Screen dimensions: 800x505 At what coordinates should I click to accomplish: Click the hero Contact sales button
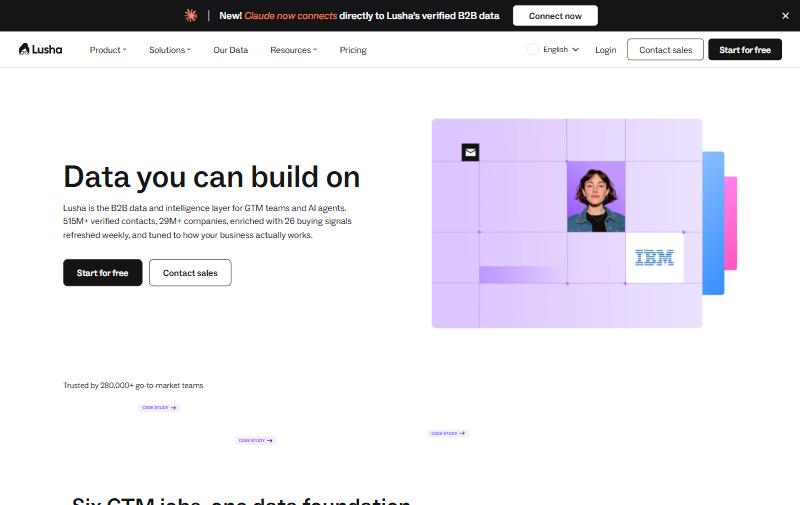[190, 273]
